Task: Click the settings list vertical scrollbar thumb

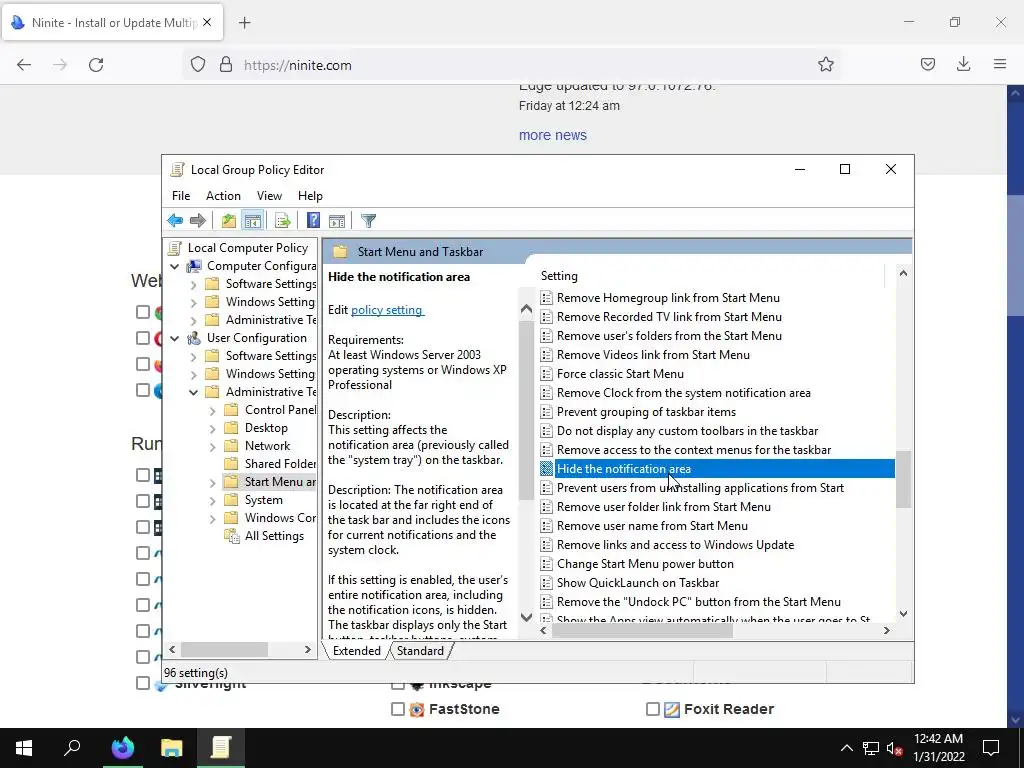Action: [x=903, y=479]
